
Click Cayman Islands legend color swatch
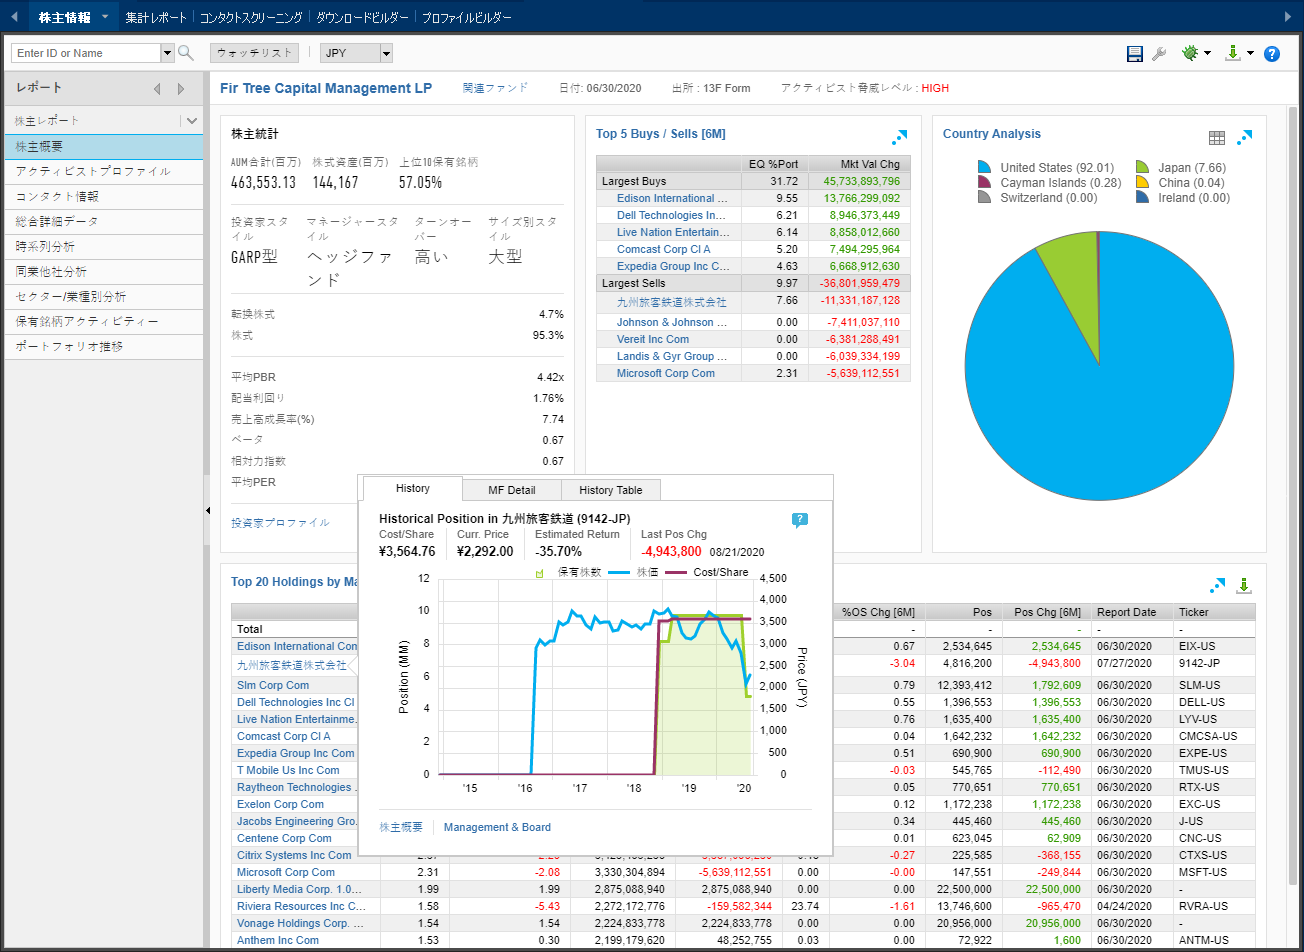tap(984, 183)
